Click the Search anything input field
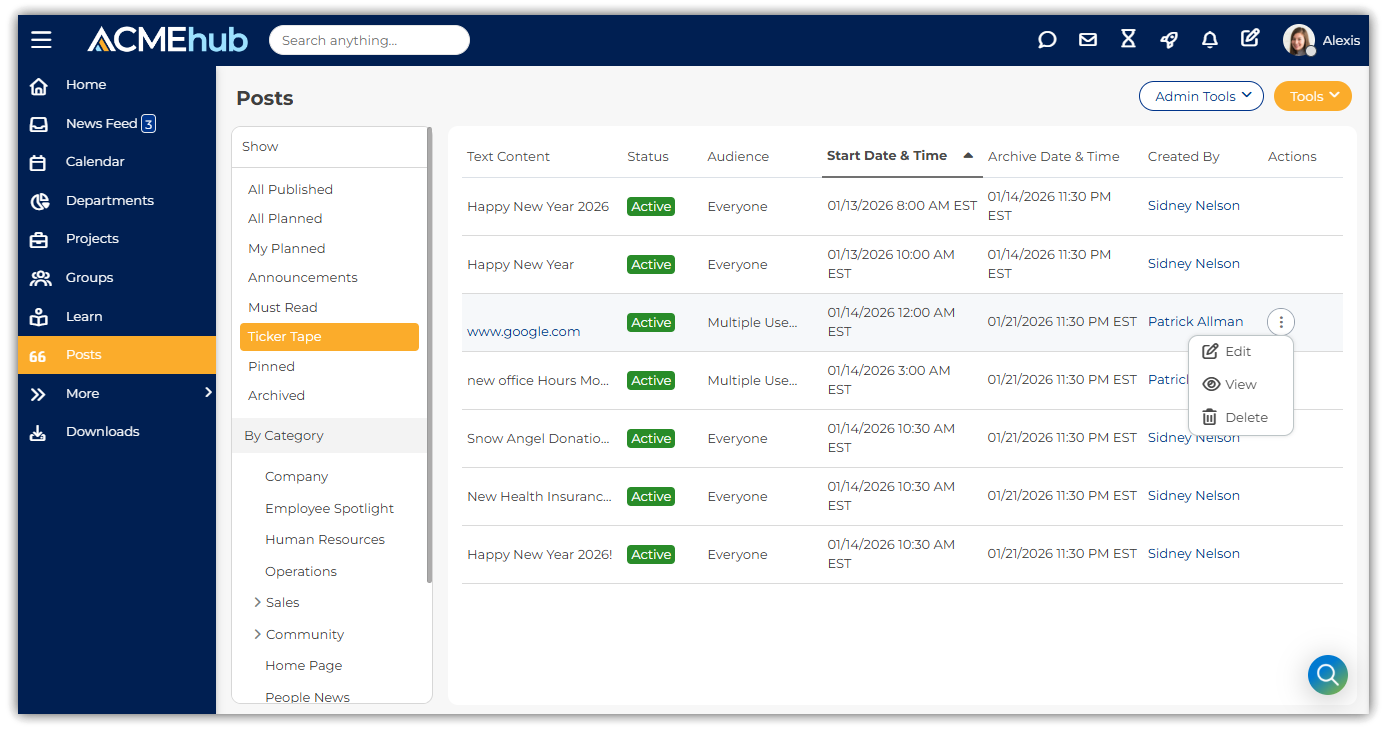 pyautogui.click(x=369, y=40)
